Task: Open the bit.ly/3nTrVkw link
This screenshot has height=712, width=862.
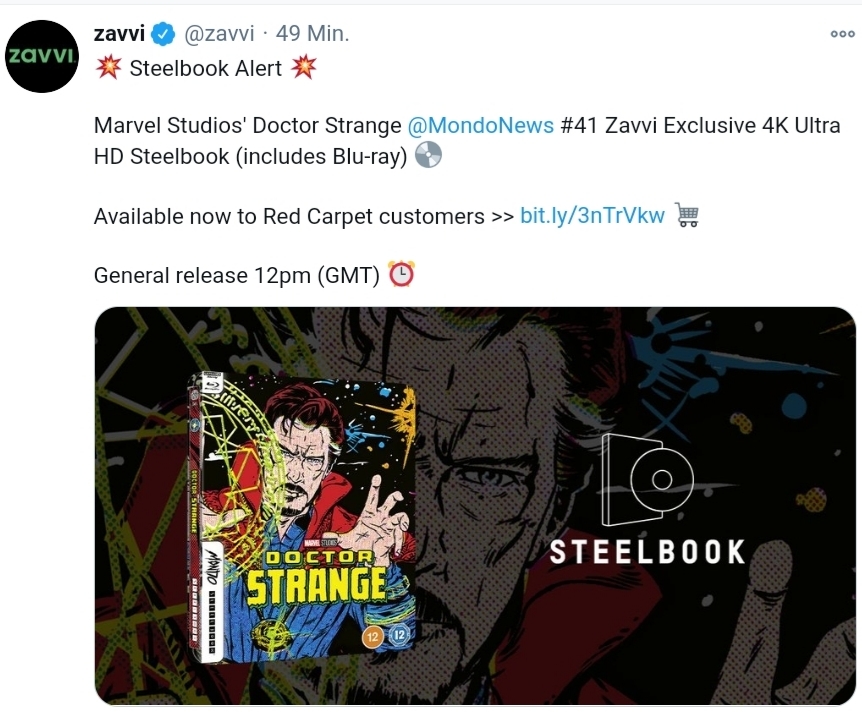Action: click(592, 216)
